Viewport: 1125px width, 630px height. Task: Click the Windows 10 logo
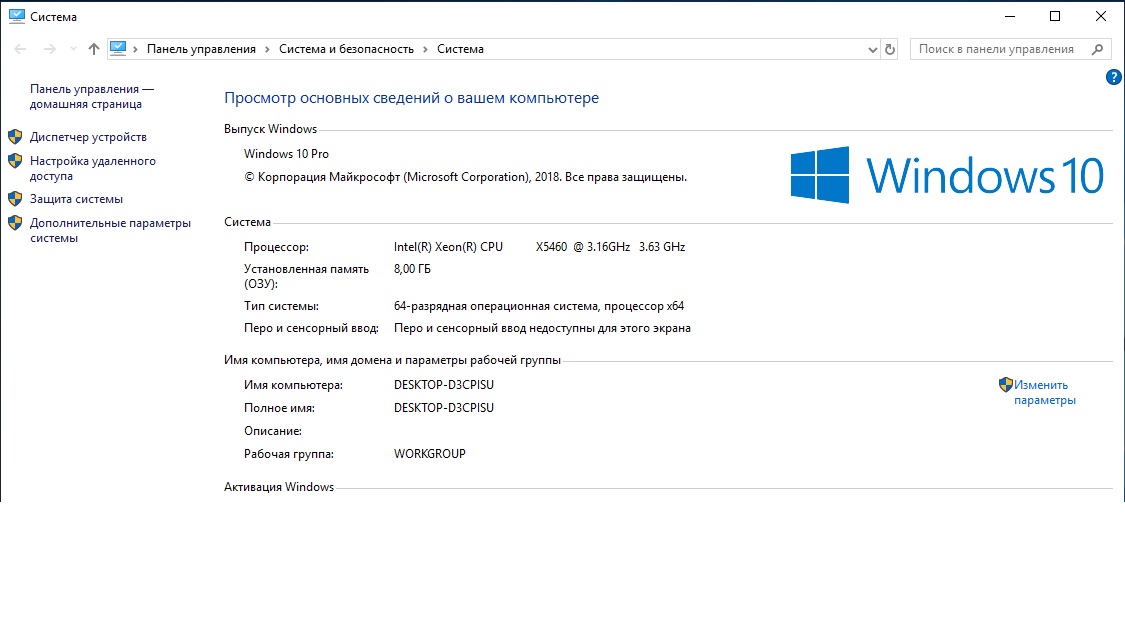[x=947, y=175]
